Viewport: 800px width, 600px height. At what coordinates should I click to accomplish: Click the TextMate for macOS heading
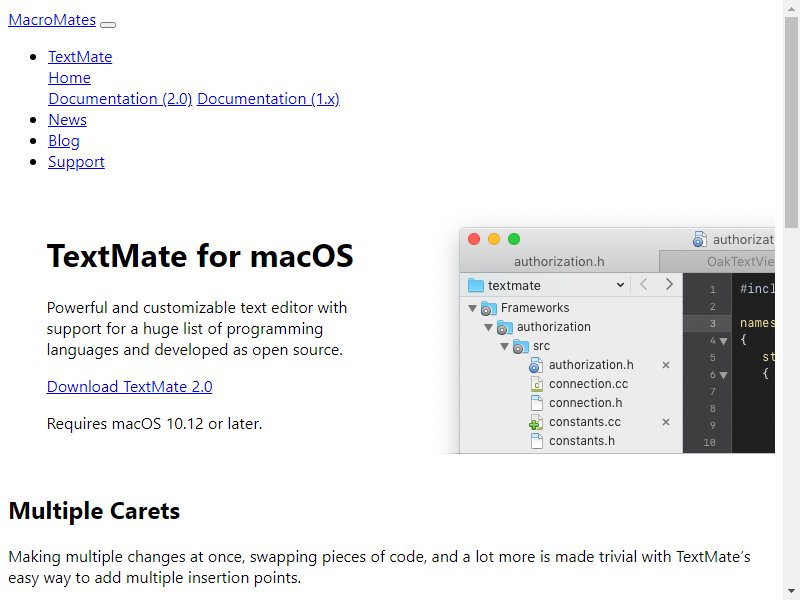[x=200, y=256]
